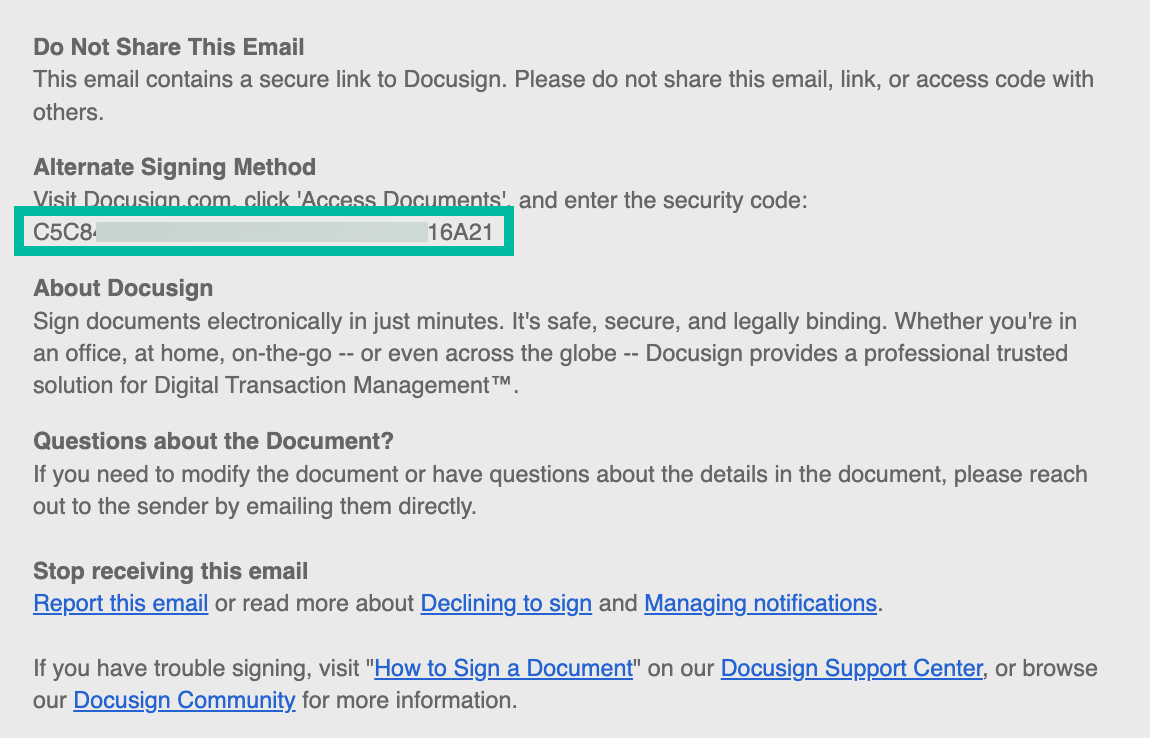Click the "Declining to sign" link

[x=506, y=604]
